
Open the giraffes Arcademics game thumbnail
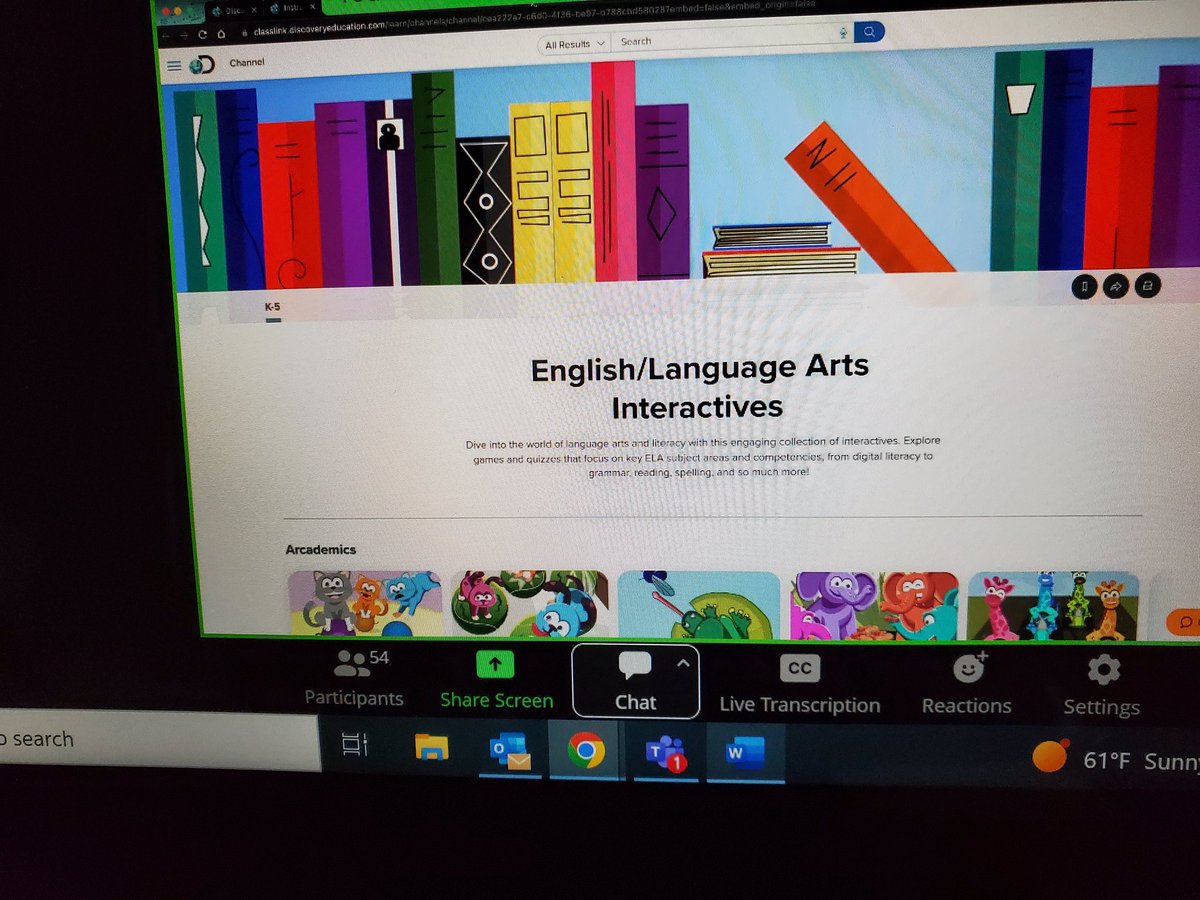(1054, 606)
